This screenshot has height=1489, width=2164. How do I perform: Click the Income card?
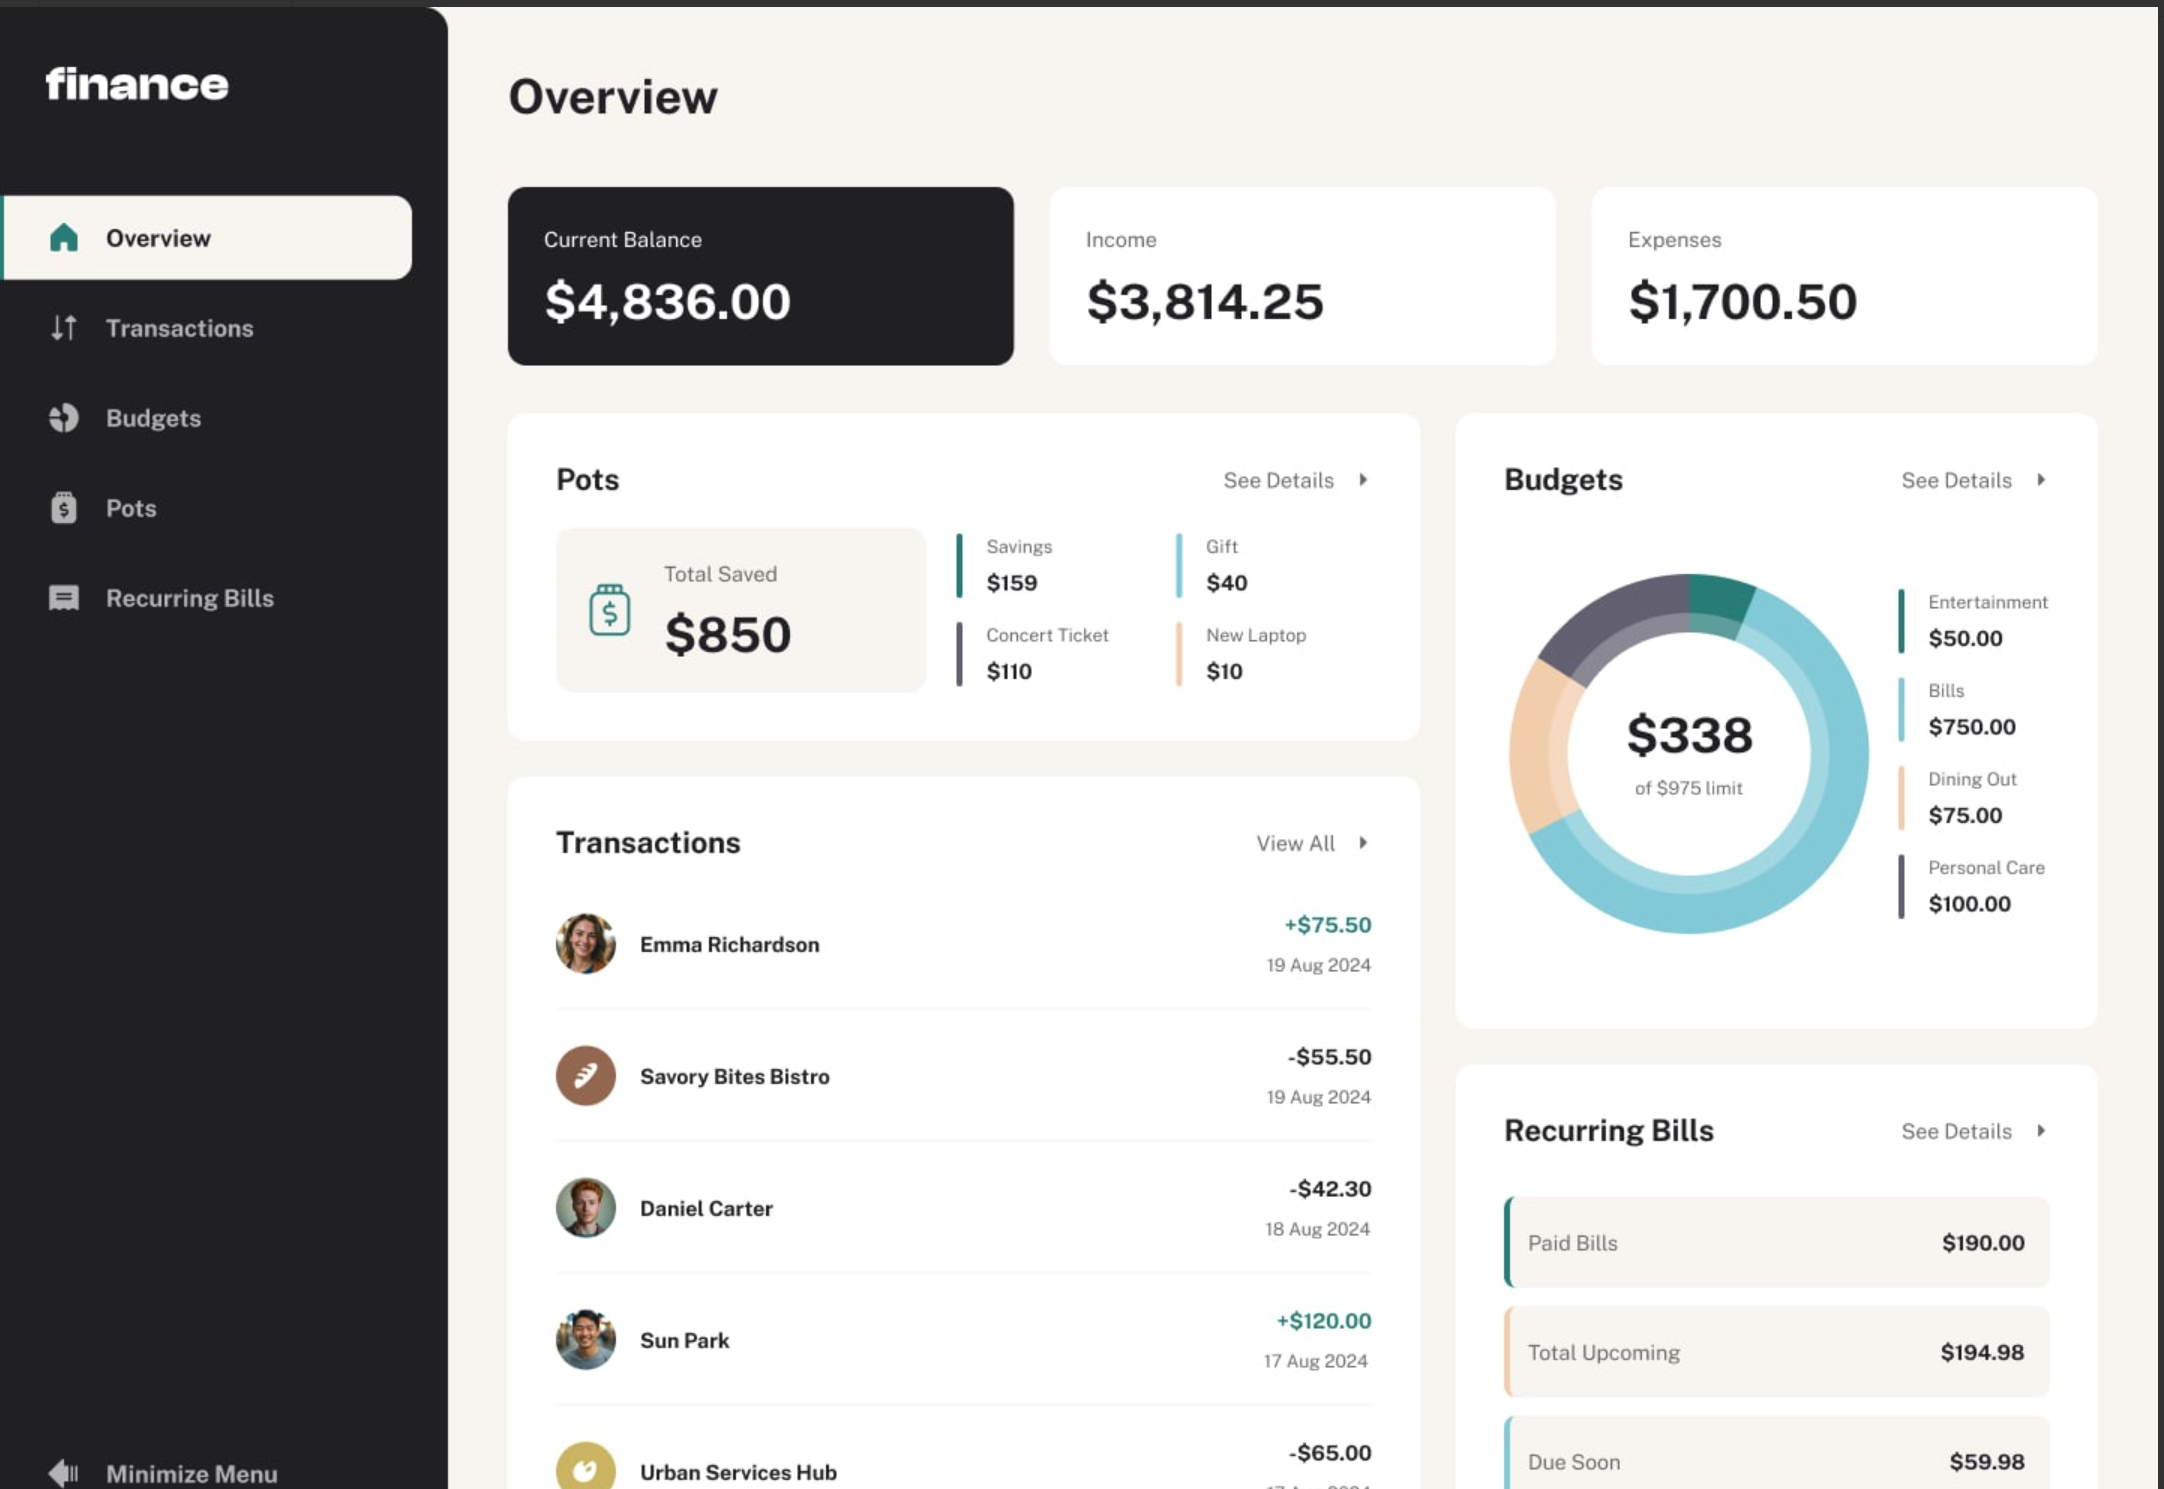click(x=1303, y=276)
